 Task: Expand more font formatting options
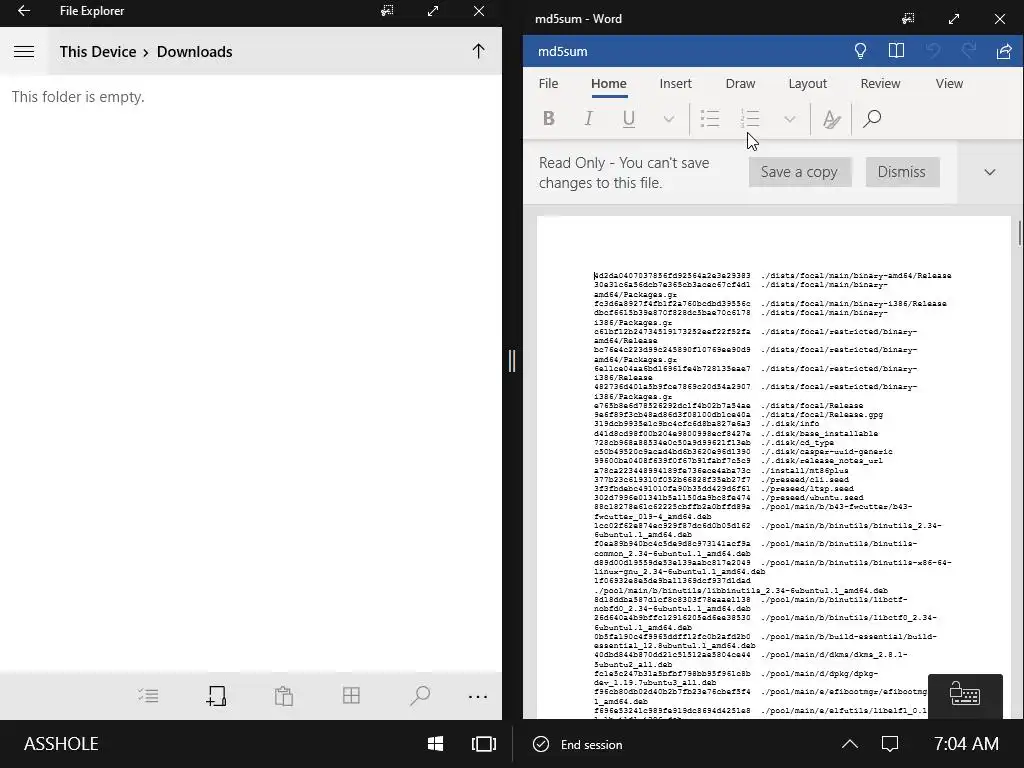pos(668,120)
